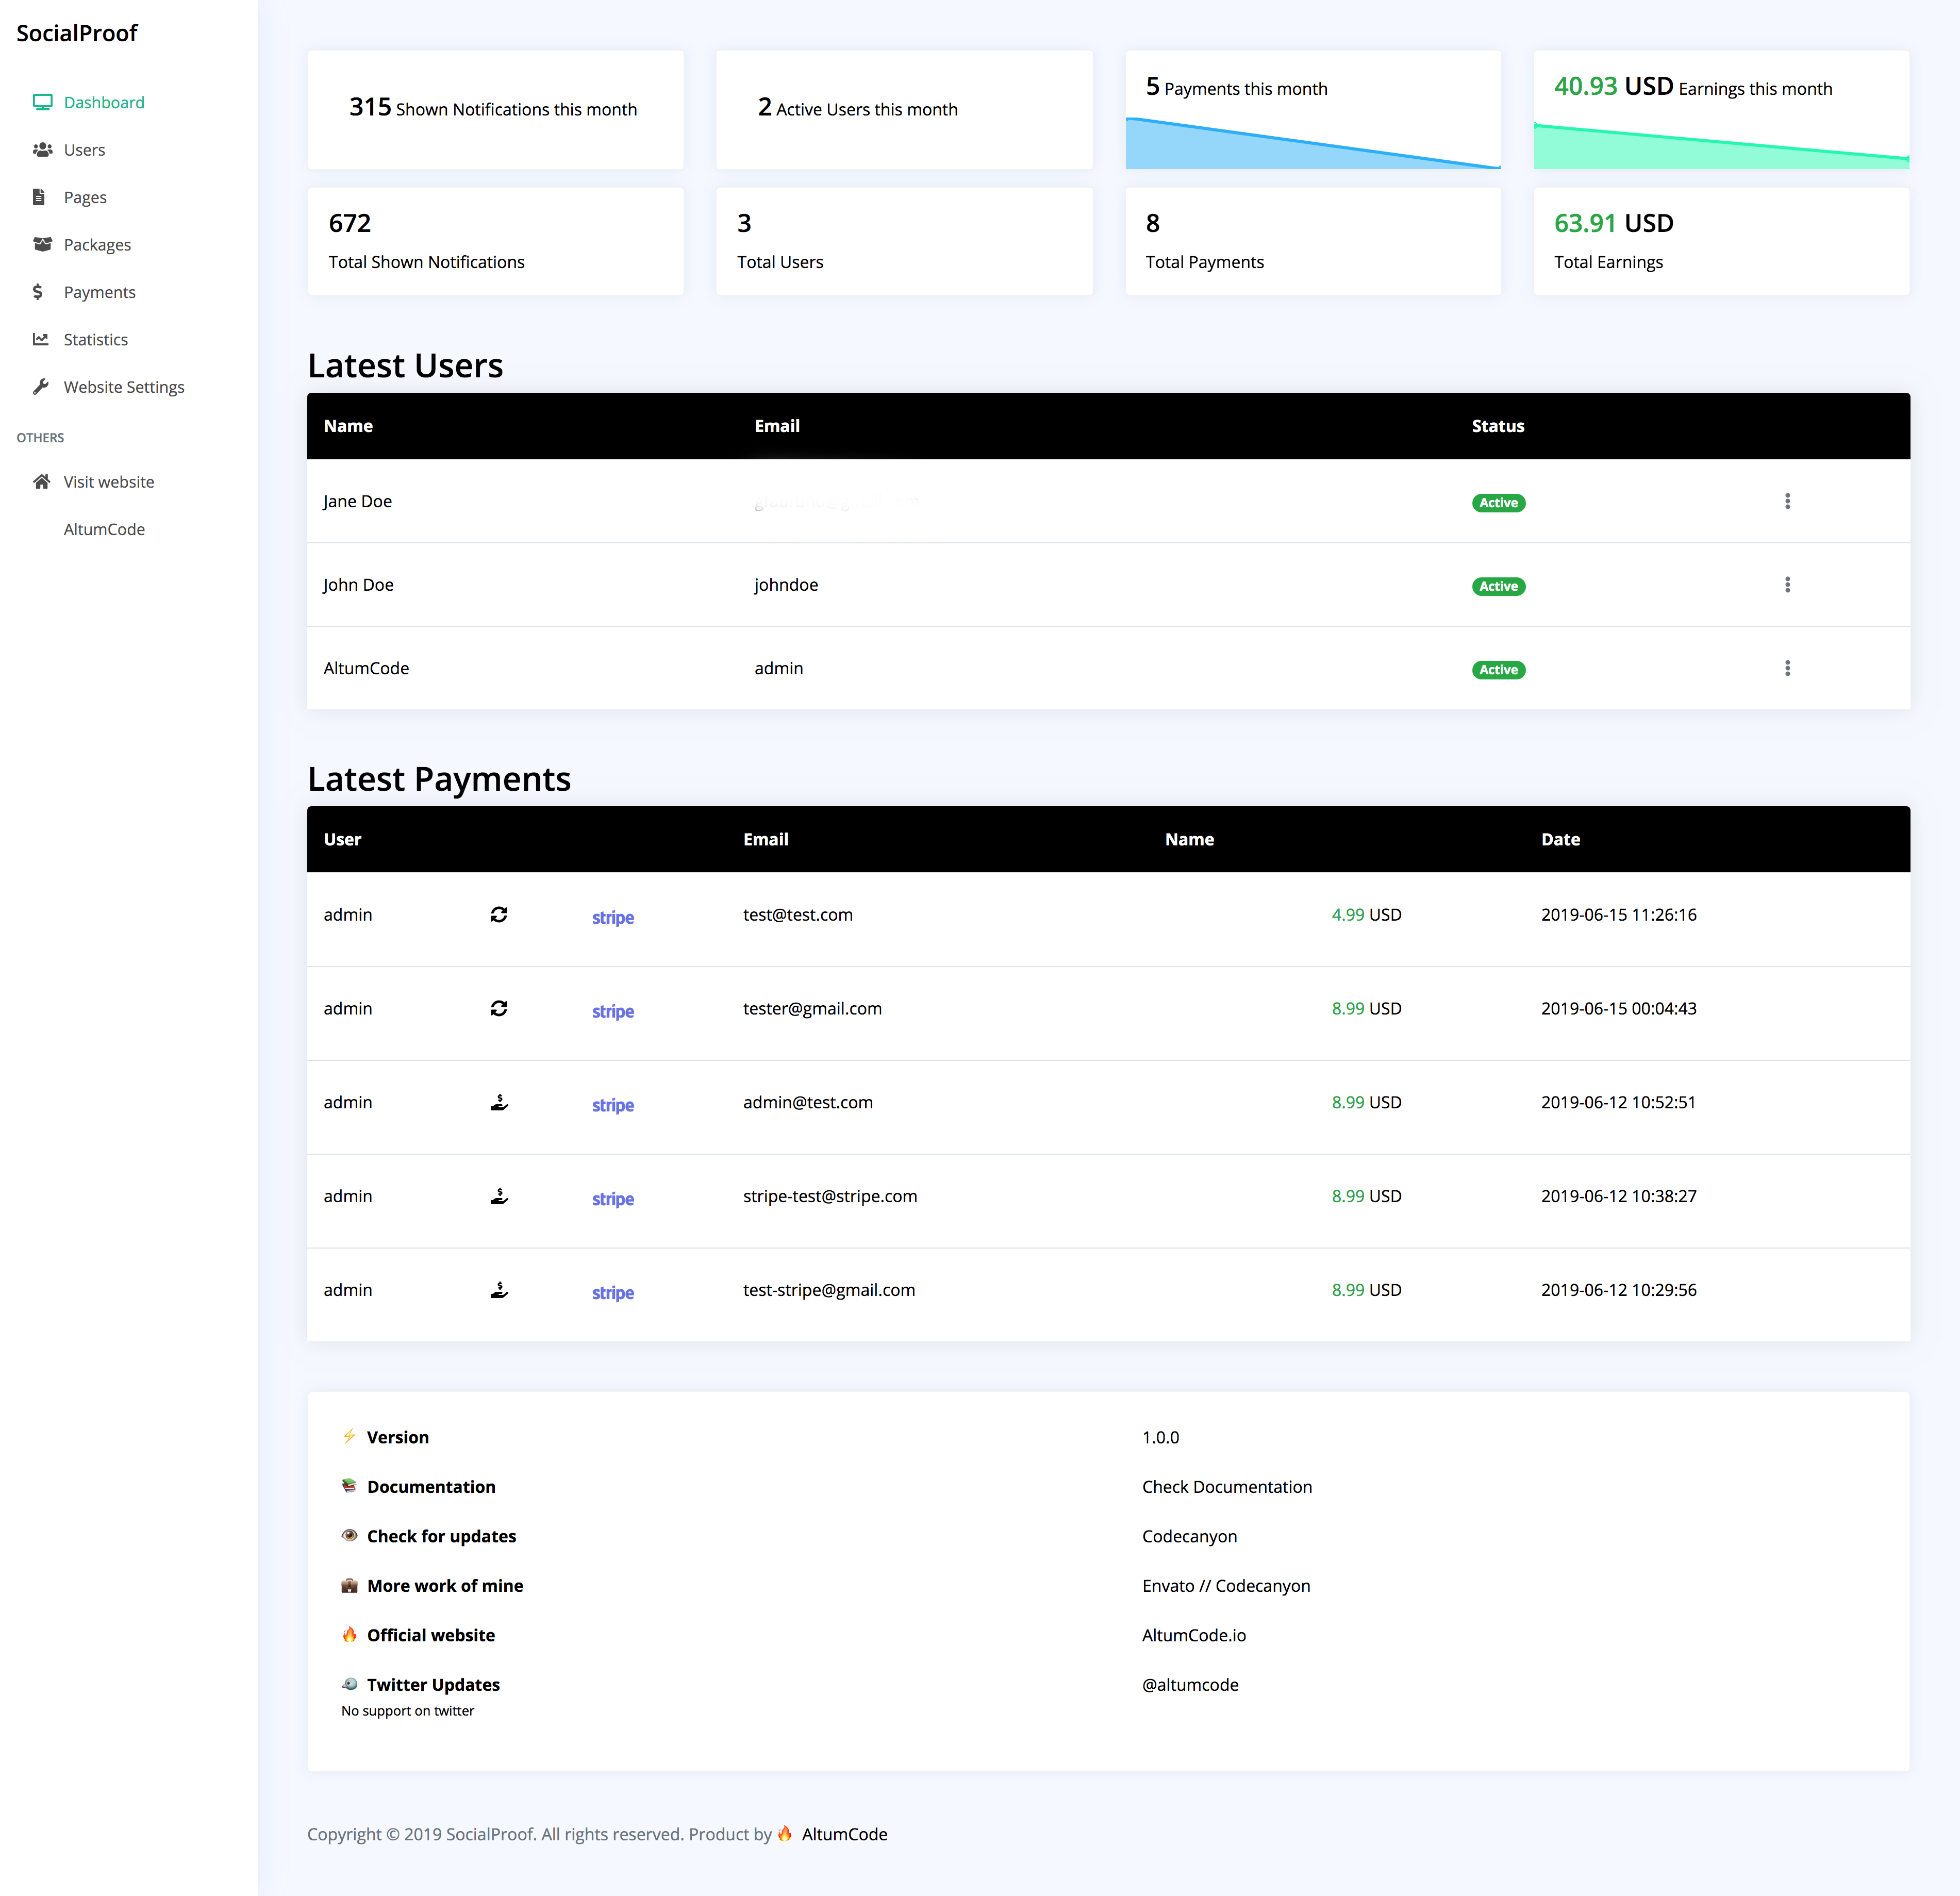
Task: Click the Visit website home icon
Action: 42,482
